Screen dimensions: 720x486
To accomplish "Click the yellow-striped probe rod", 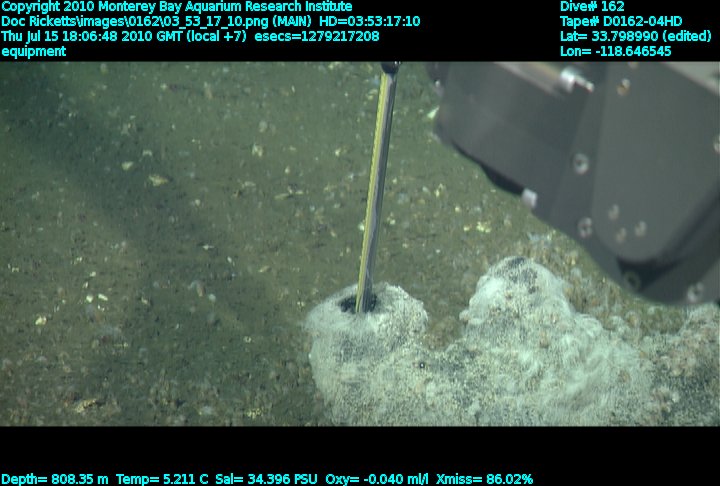I will click(377, 180).
